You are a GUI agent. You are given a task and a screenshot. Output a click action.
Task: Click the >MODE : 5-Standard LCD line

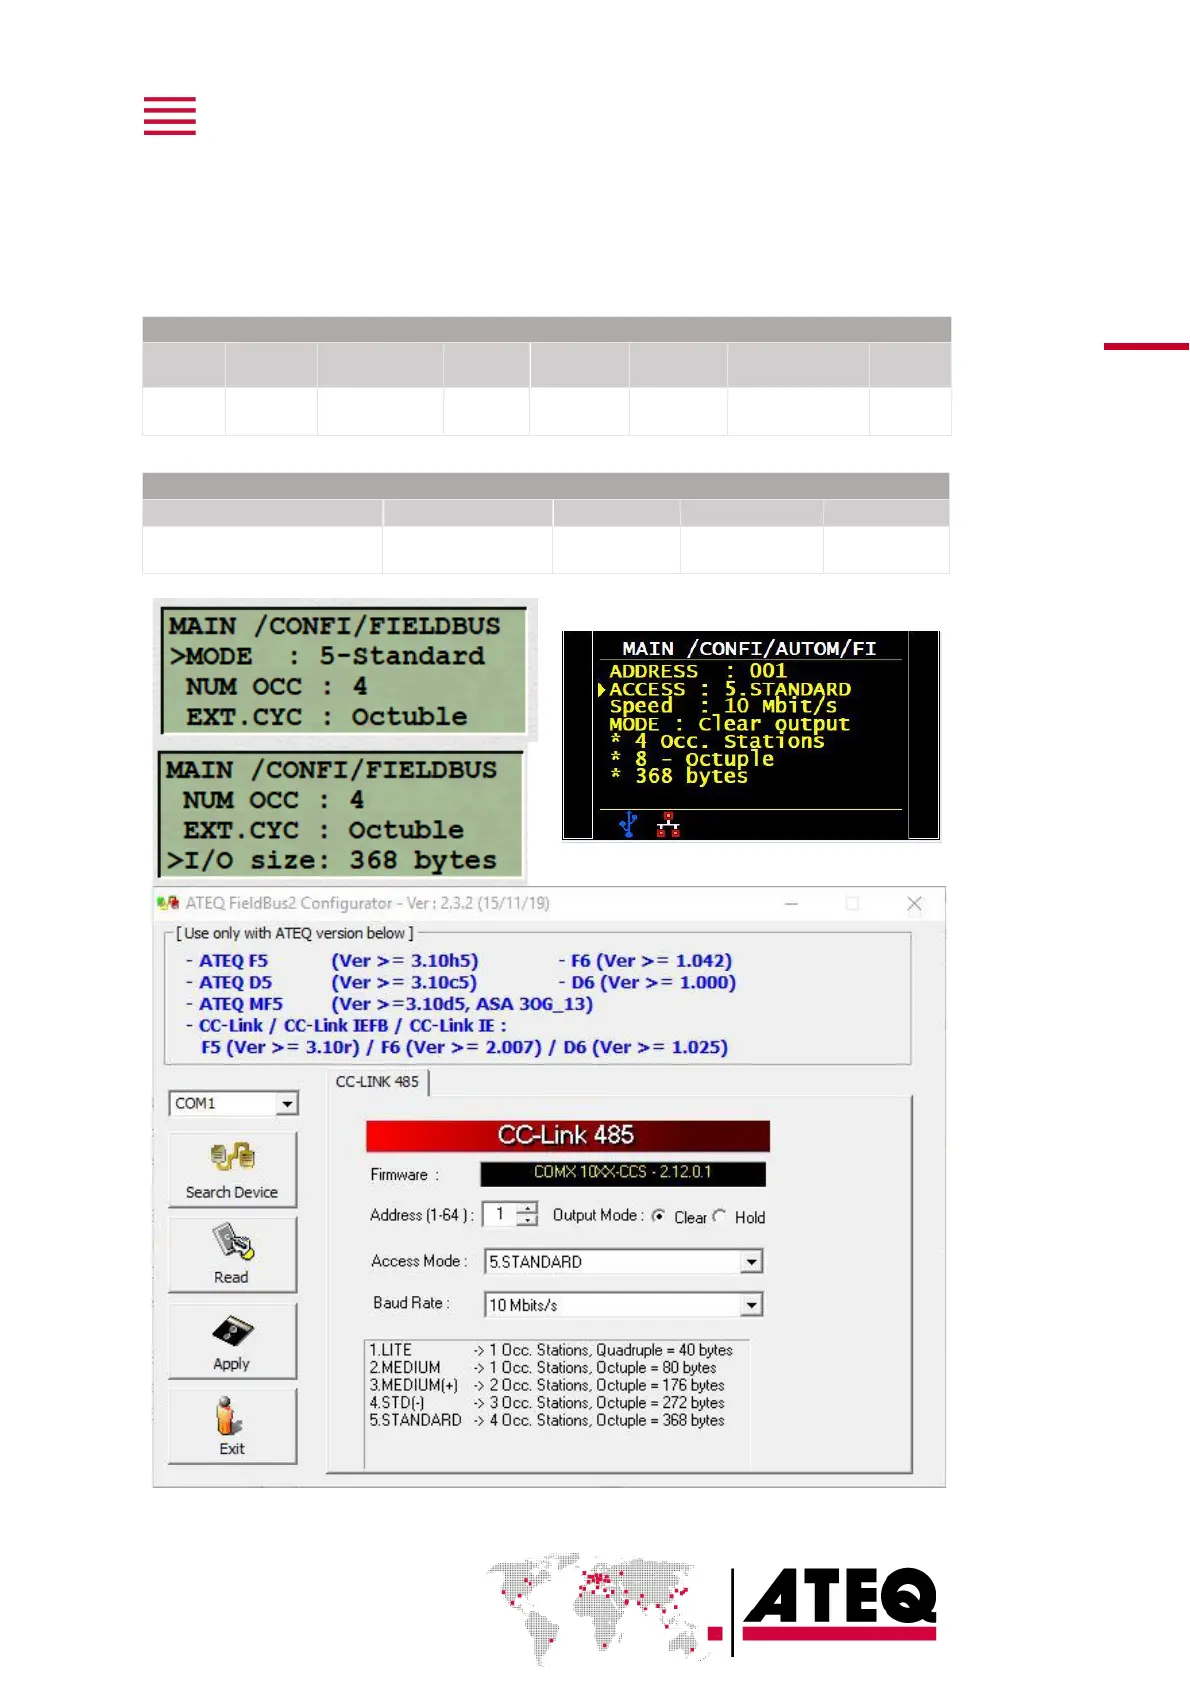[327, 656]
